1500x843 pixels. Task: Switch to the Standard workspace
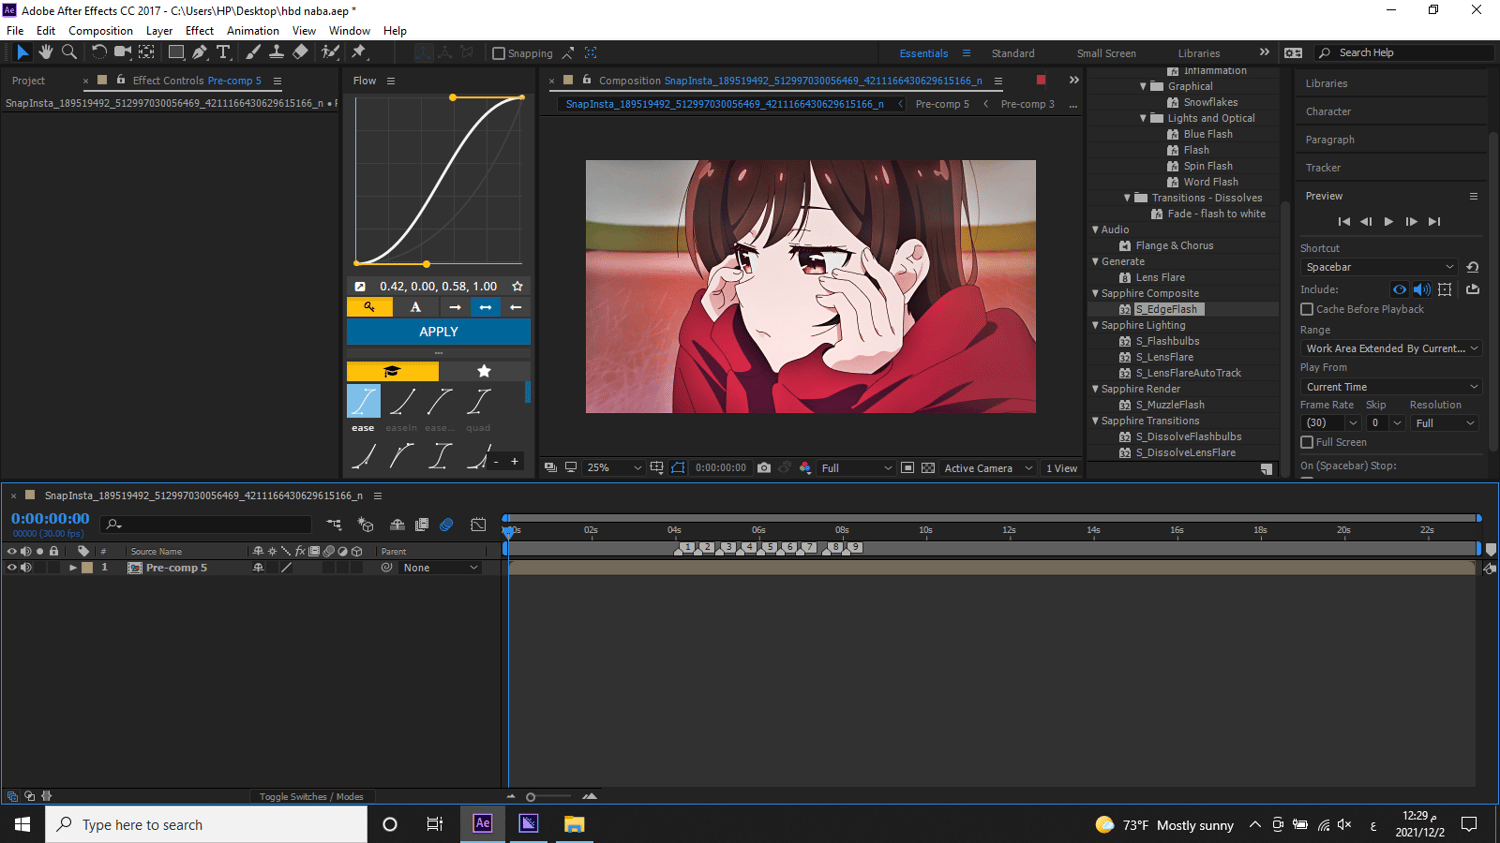click(x=1013, y=53)
